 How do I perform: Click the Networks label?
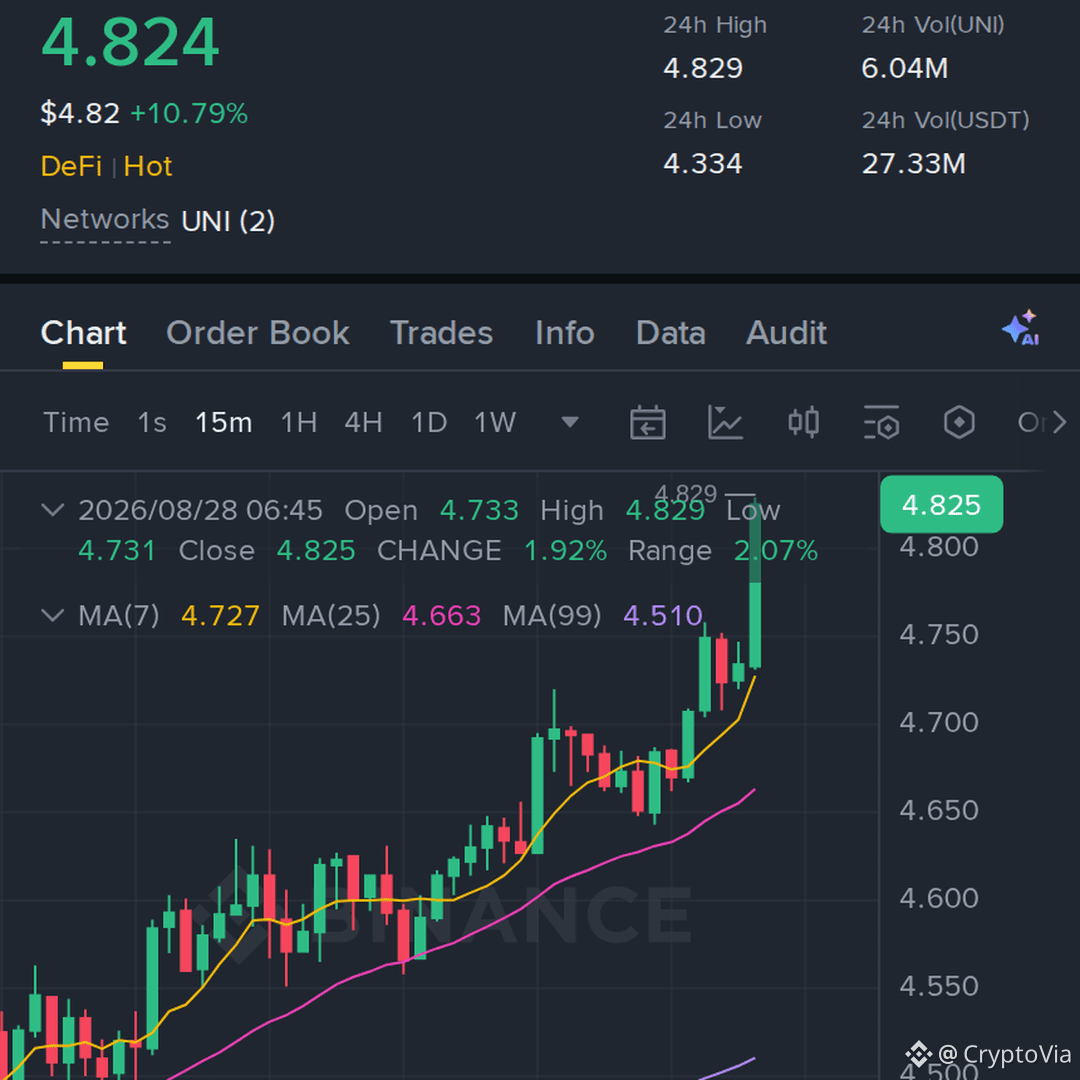105,220
